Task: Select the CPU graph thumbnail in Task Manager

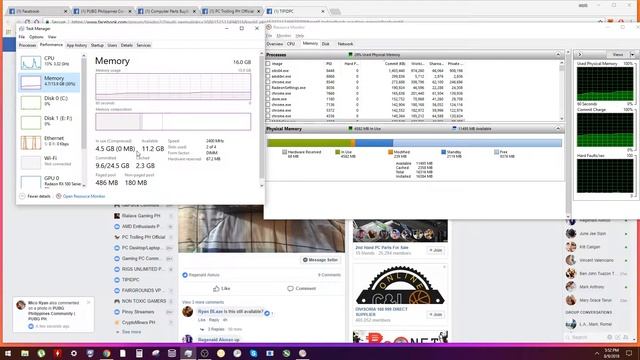Action: point(31,62)
